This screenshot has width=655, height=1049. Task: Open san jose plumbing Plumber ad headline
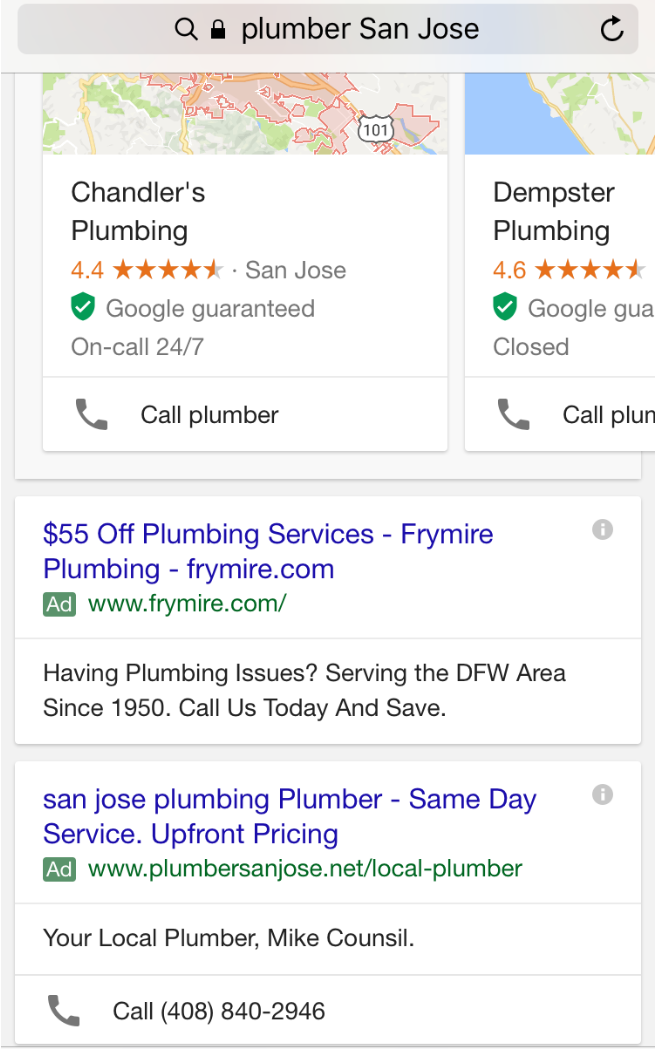pyautogui.click(x=289, y=816)
